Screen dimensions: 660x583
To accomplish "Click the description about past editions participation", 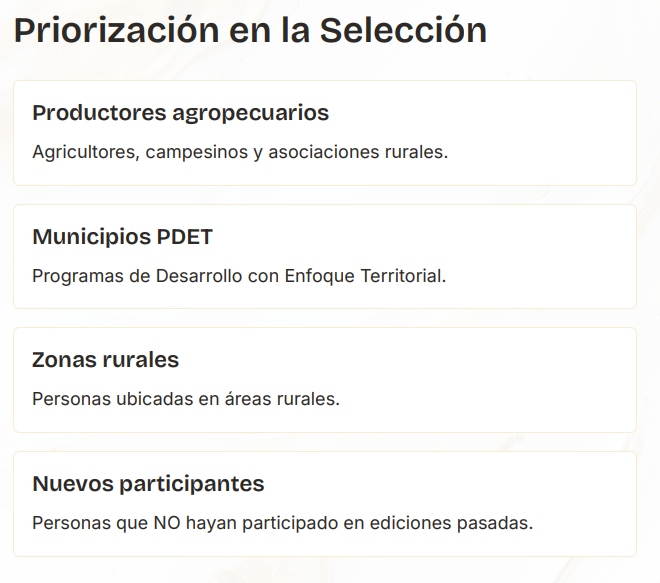I will [282, 523].
